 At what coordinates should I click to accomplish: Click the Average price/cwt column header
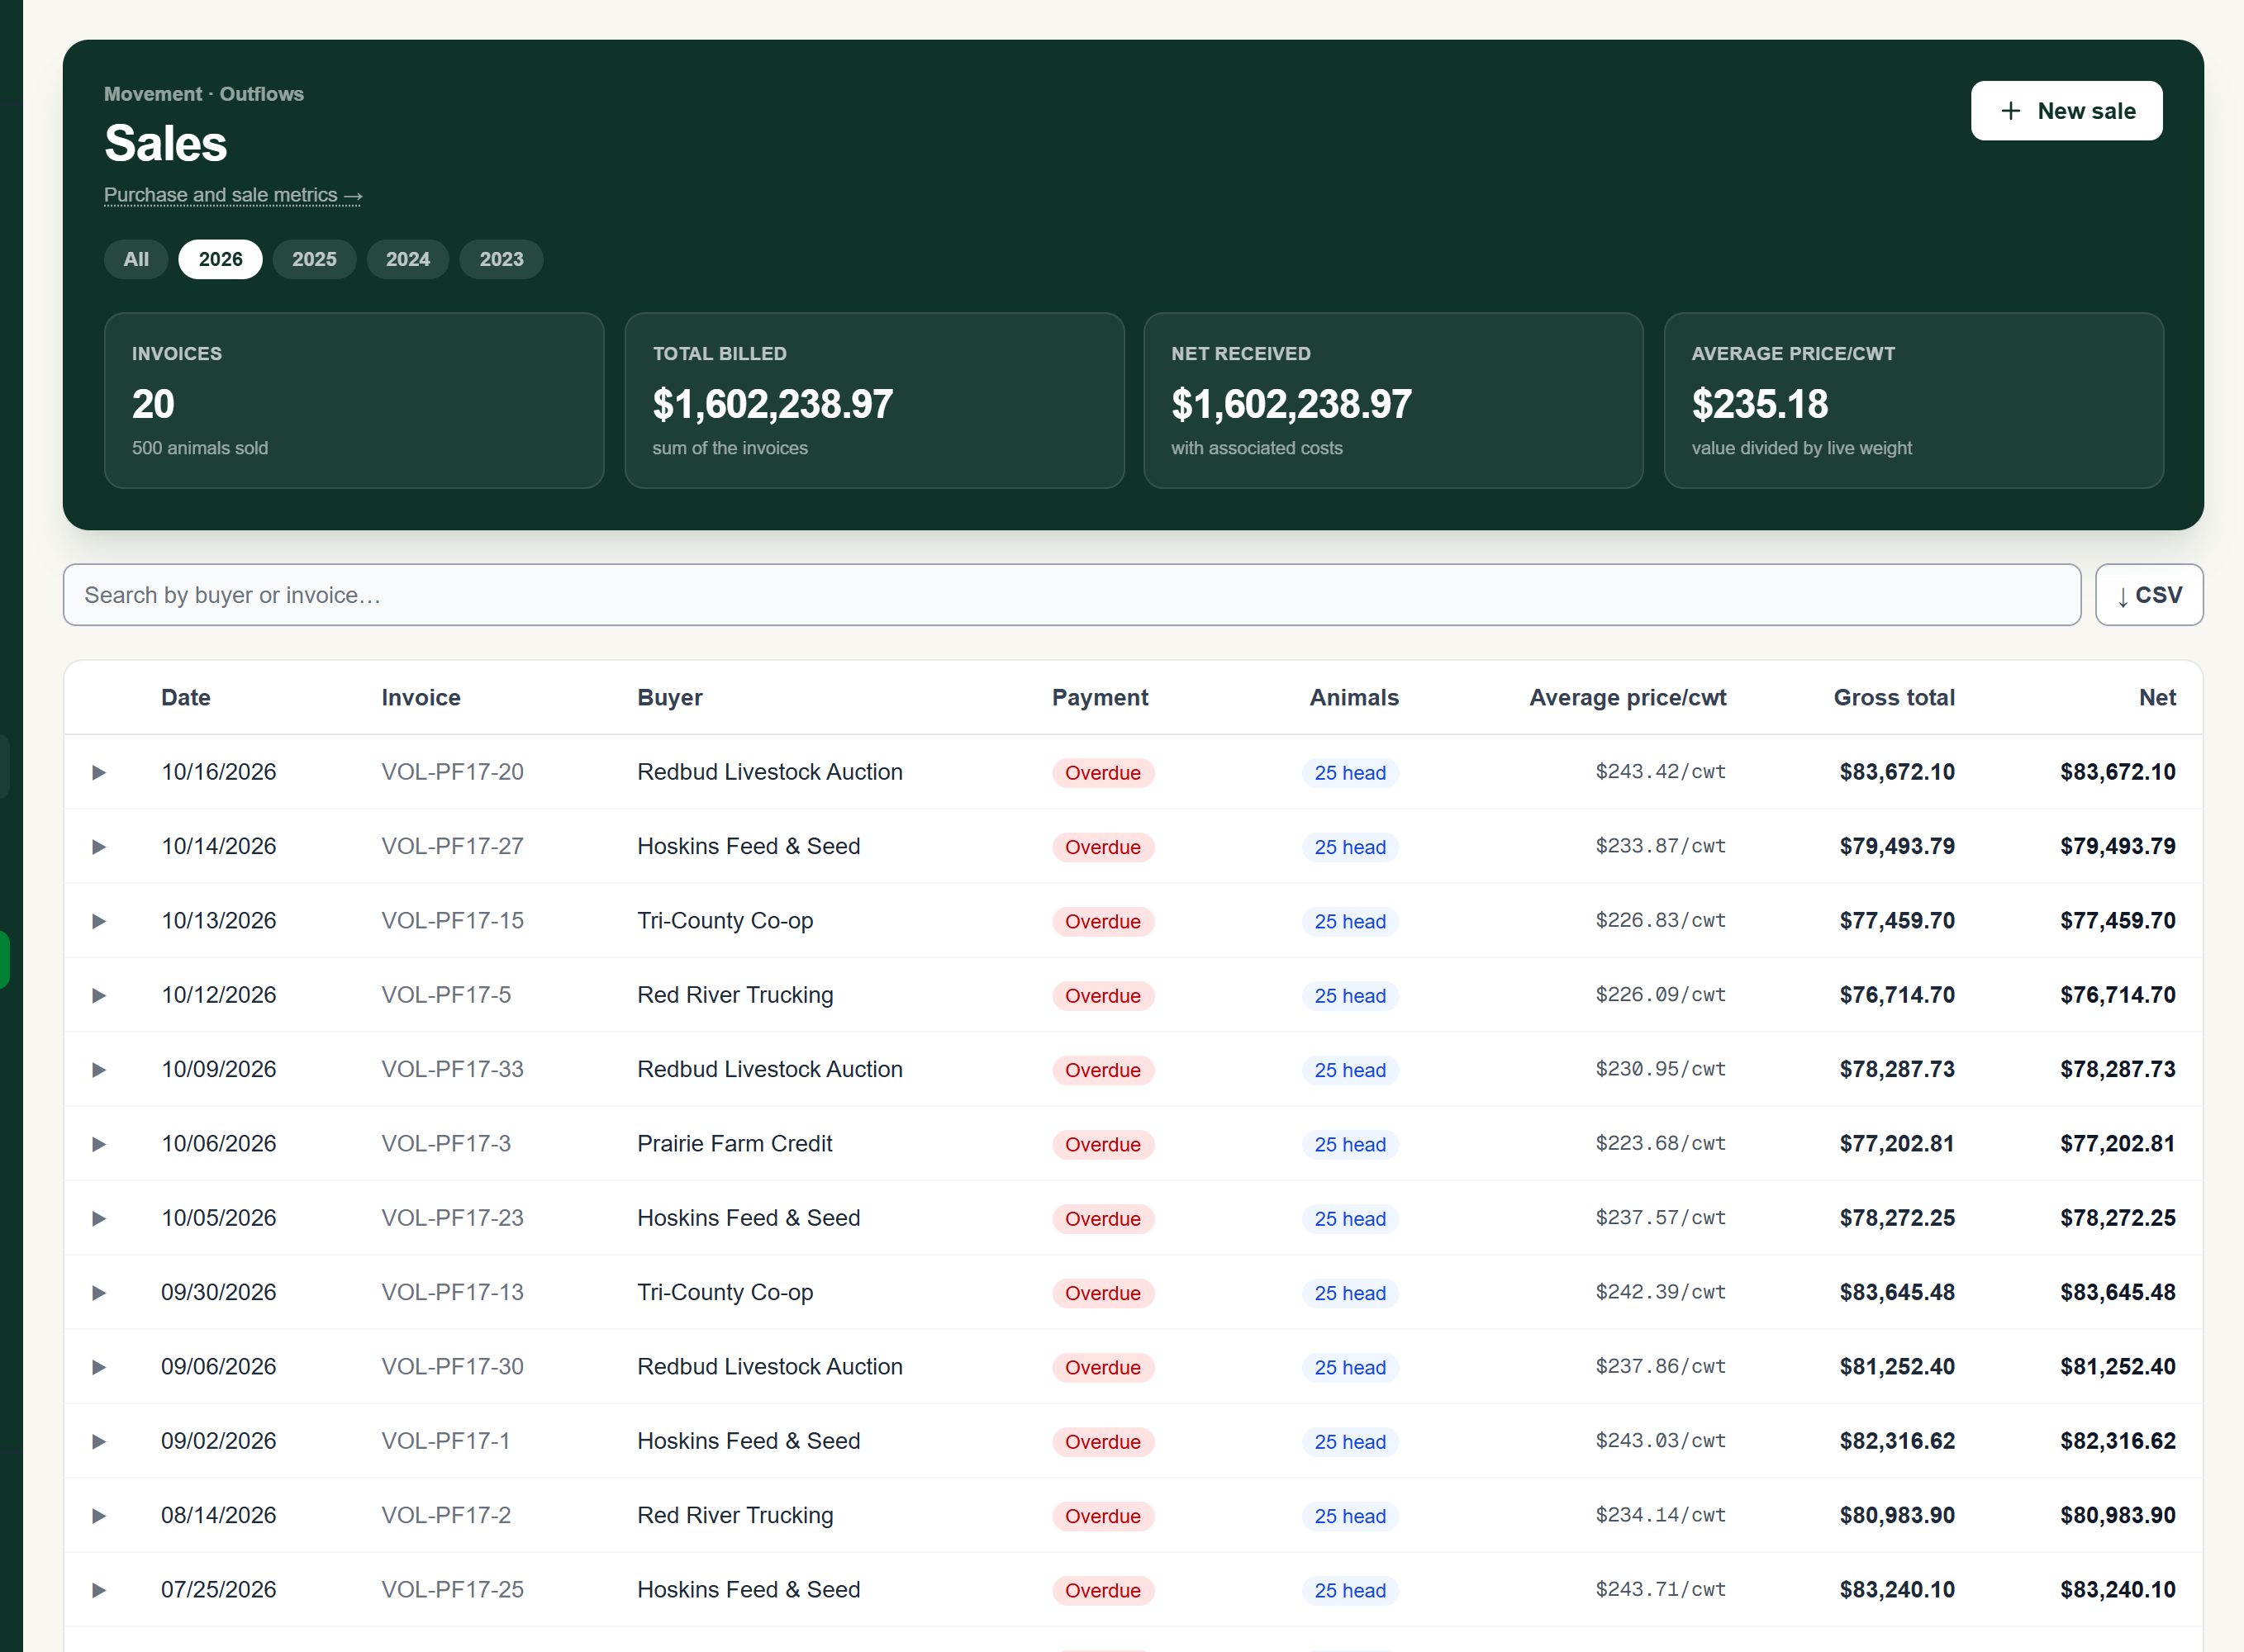click(x=1628, y=697)
